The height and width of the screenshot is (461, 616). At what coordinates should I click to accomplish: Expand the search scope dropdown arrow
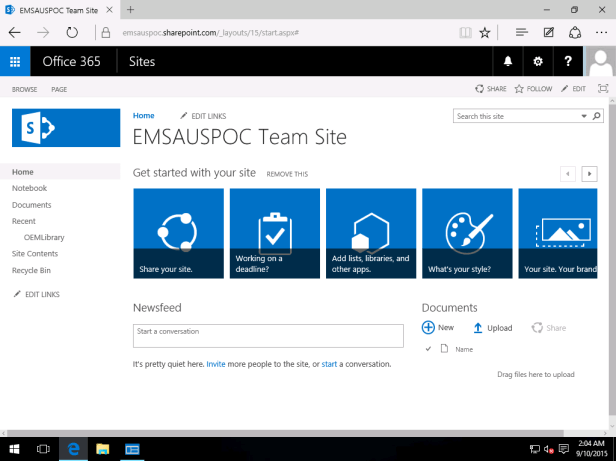585,117
